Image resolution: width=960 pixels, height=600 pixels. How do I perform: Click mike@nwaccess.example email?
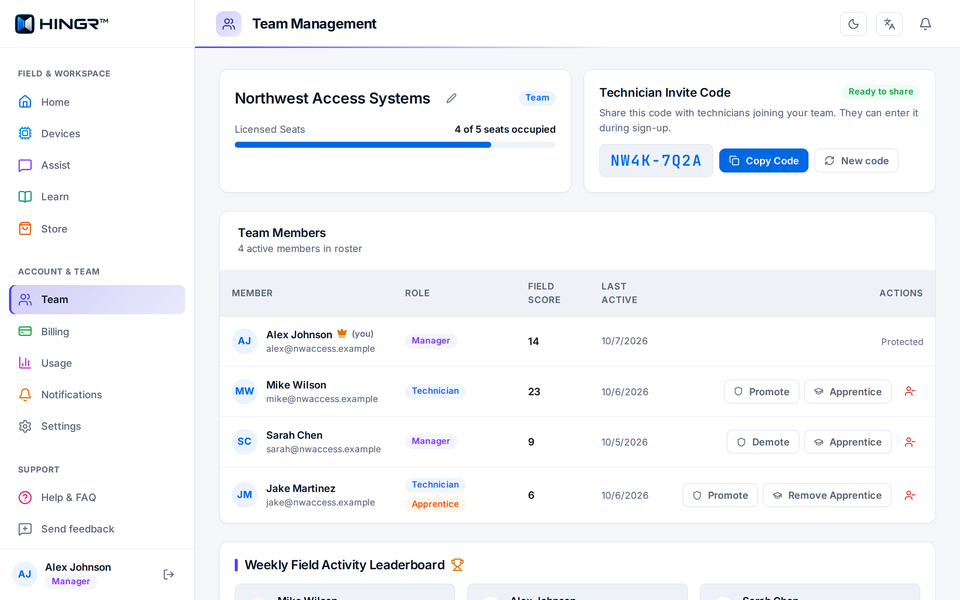[322, 399]
